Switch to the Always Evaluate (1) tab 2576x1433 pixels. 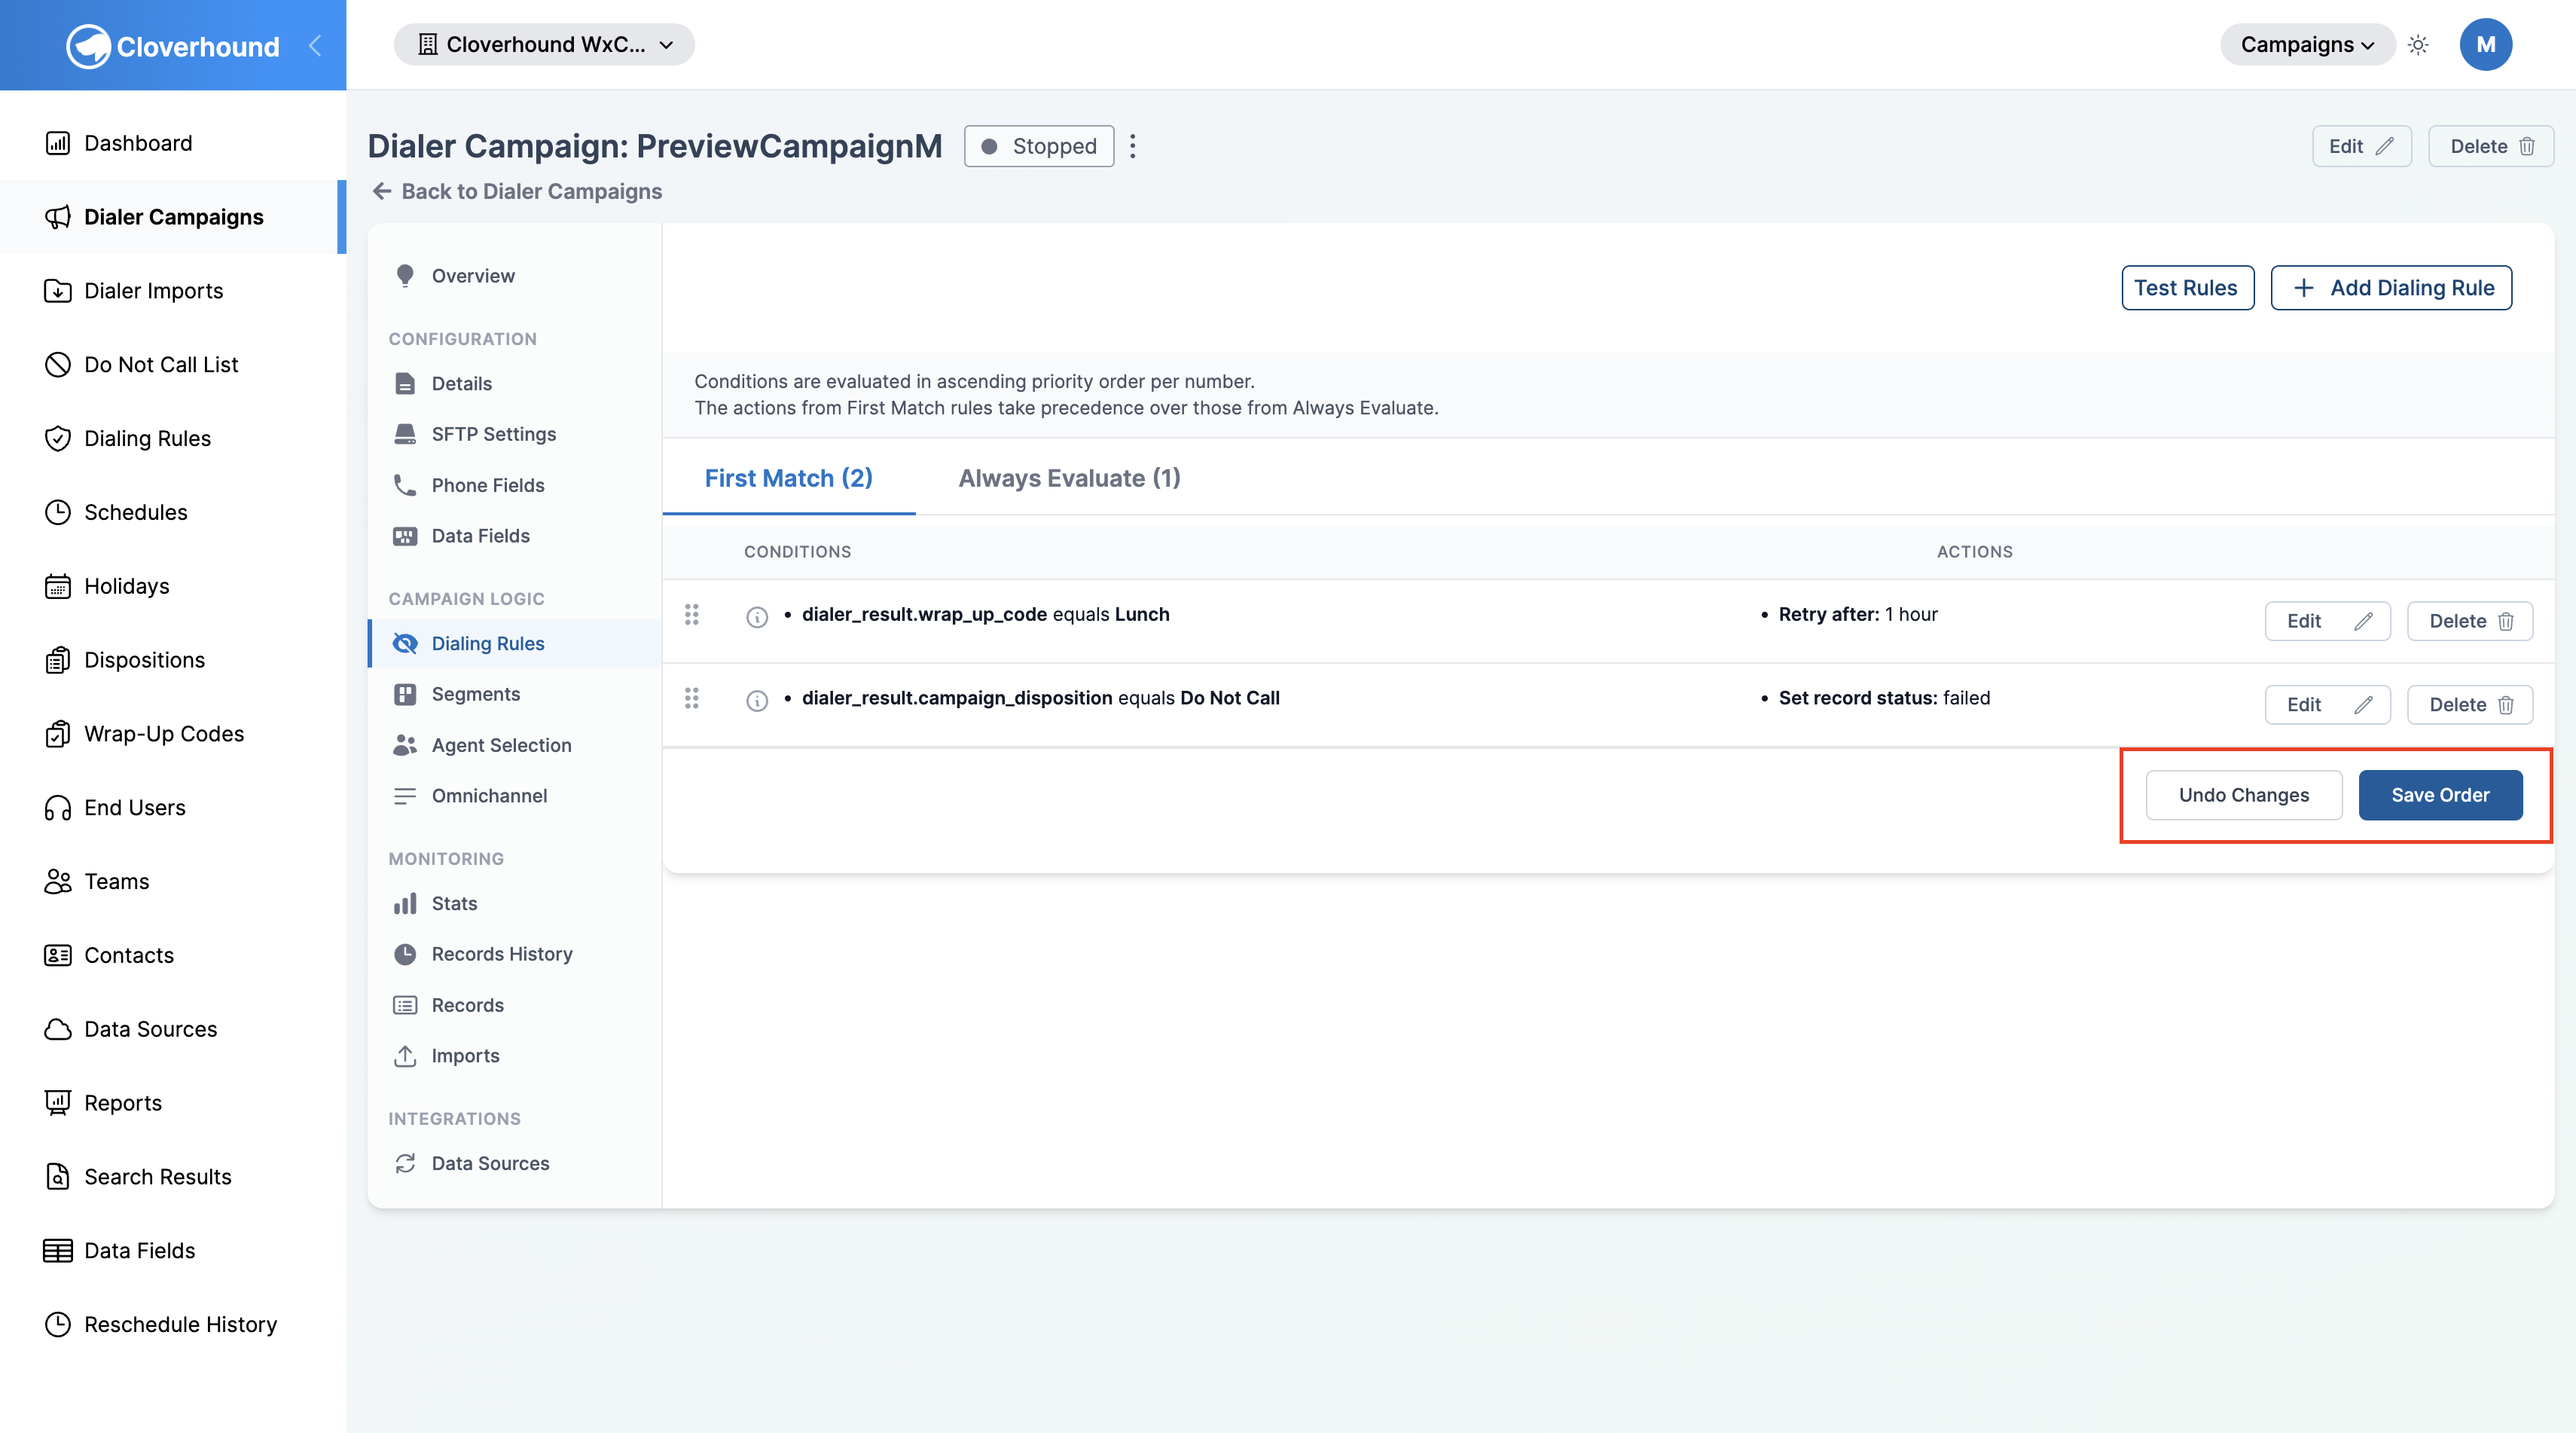point(1069,478)
